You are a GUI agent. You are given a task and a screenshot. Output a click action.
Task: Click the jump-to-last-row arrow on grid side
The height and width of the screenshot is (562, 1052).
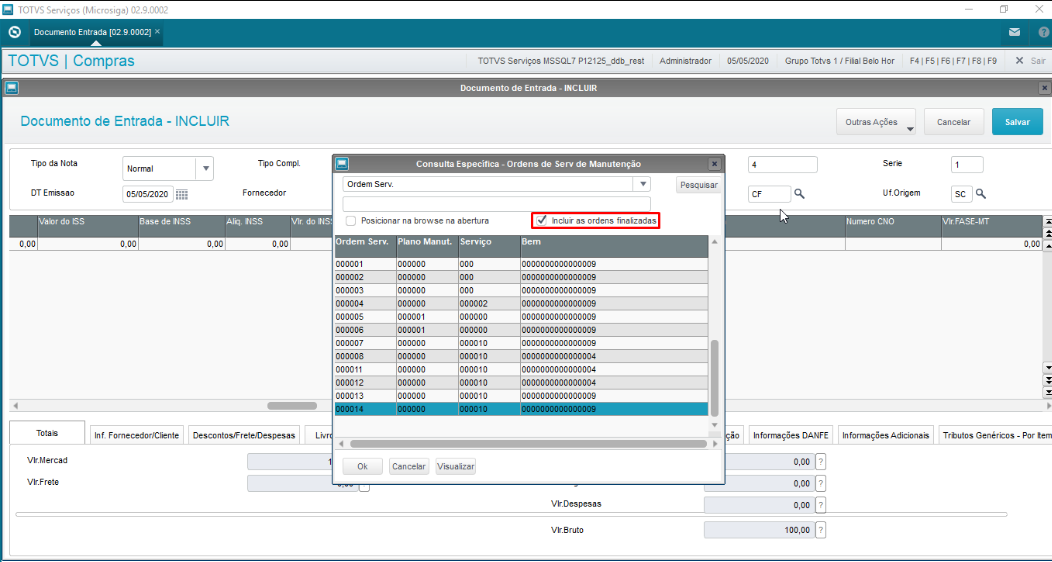(1047, 392)
